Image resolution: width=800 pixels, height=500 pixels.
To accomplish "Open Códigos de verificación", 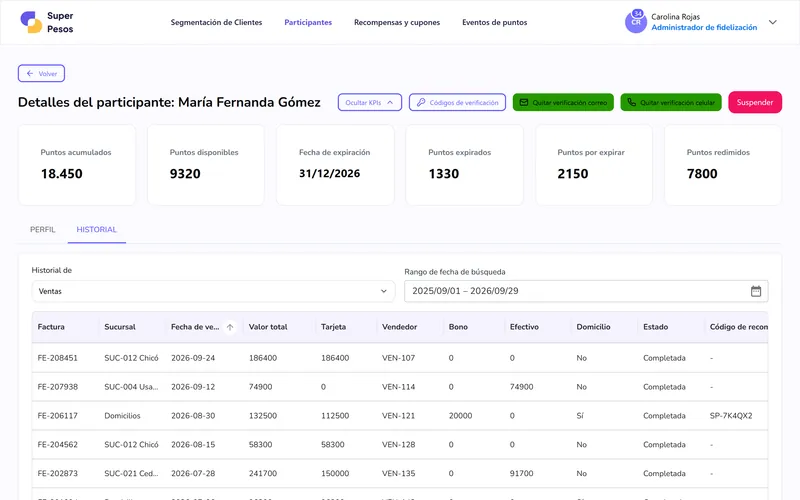I will click(x=457, y=102).
